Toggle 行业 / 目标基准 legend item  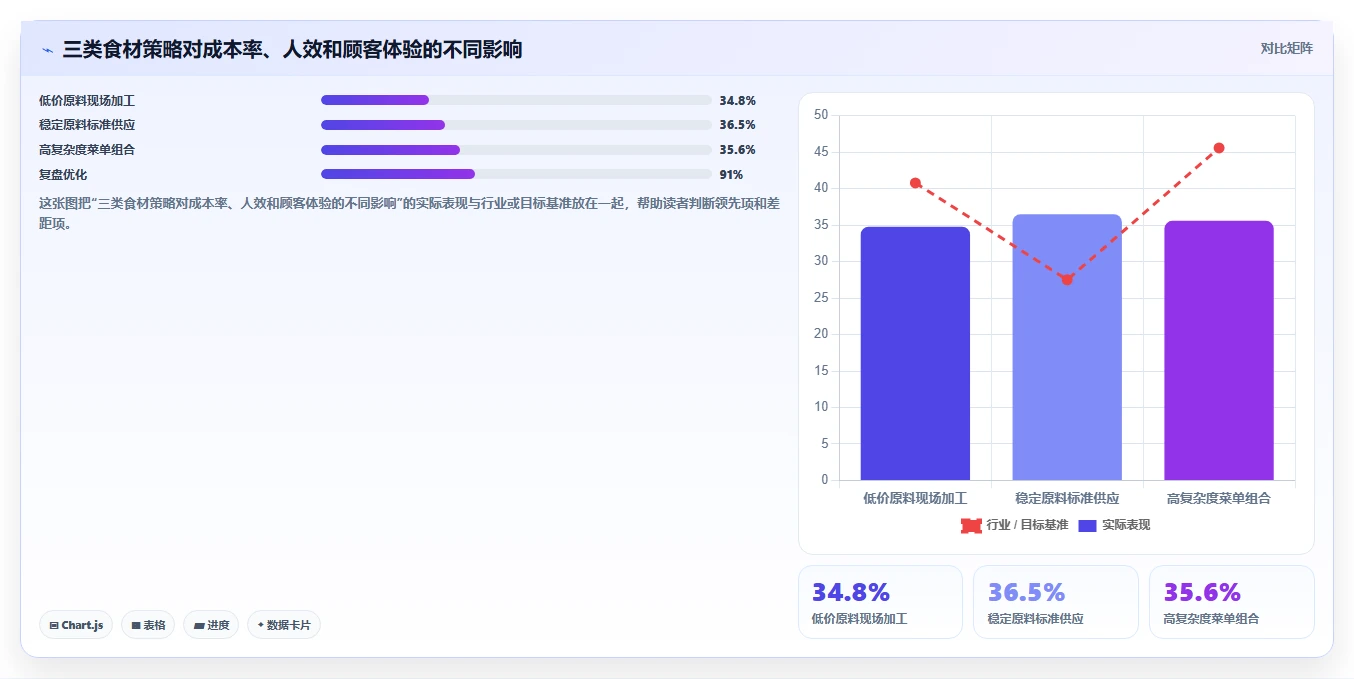coord(1014,525)
